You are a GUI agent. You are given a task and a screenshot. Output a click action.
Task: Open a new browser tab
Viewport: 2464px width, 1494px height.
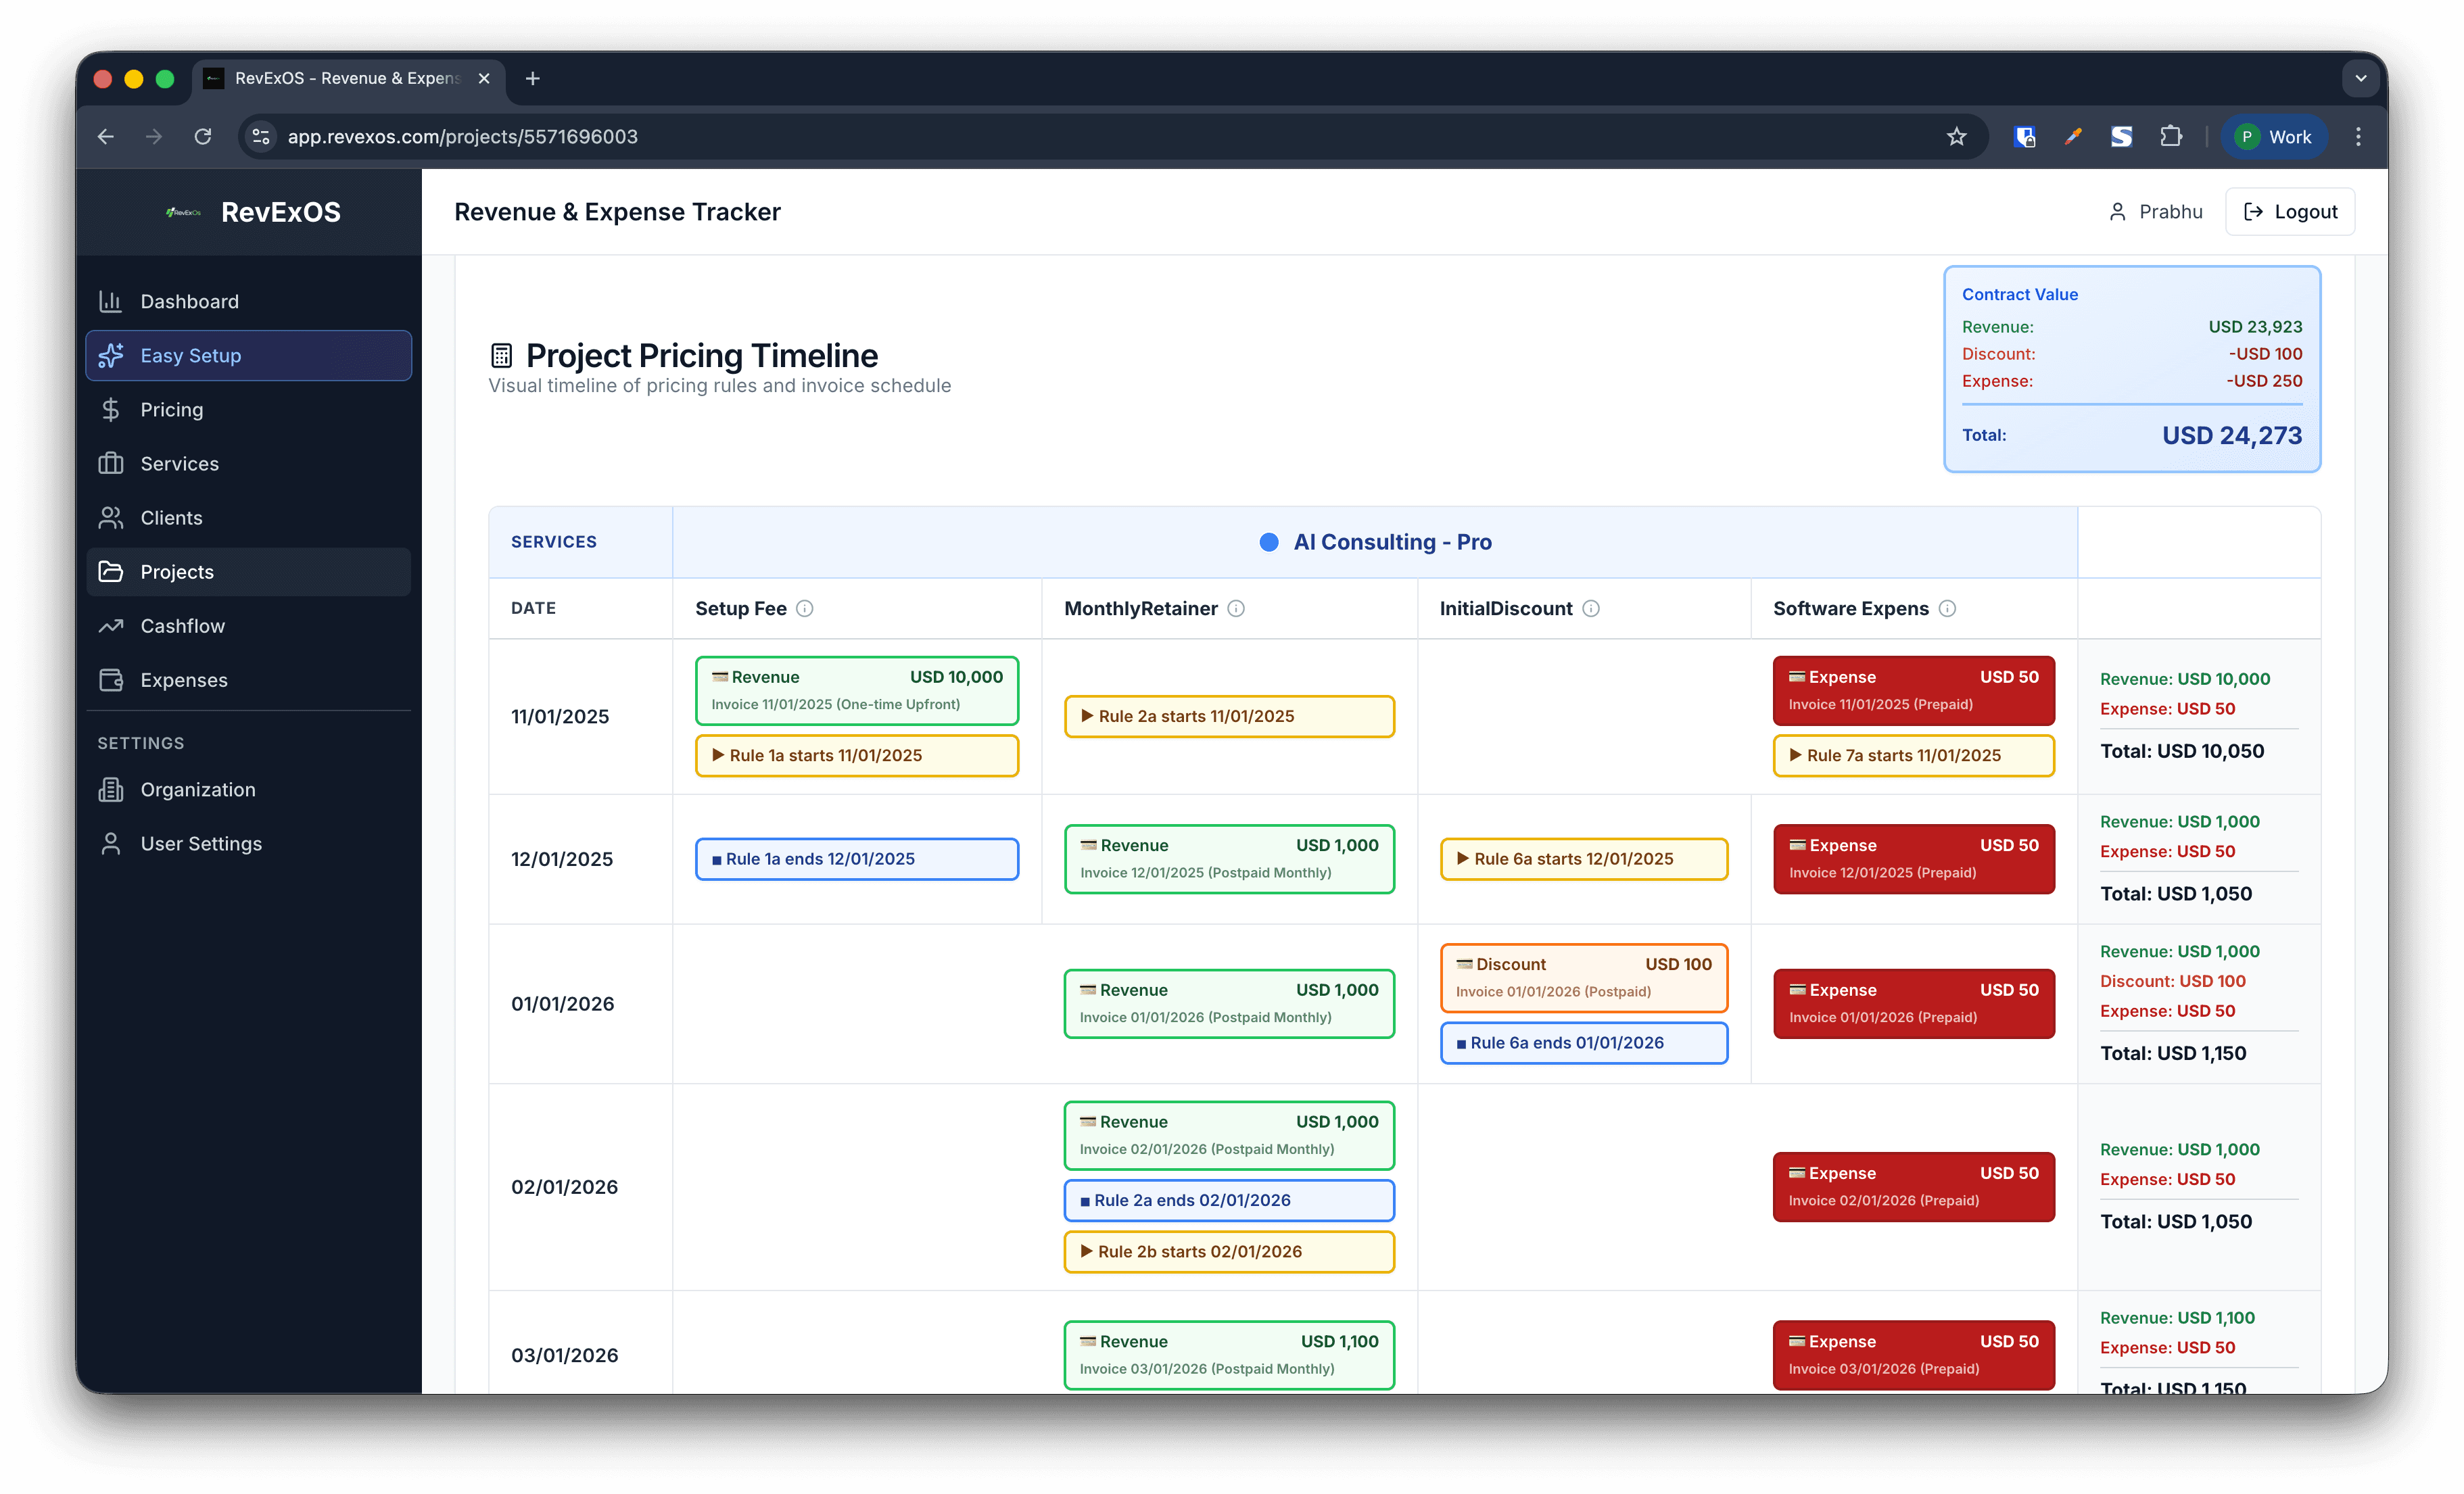pyautogui.click(x=533, y=78)
